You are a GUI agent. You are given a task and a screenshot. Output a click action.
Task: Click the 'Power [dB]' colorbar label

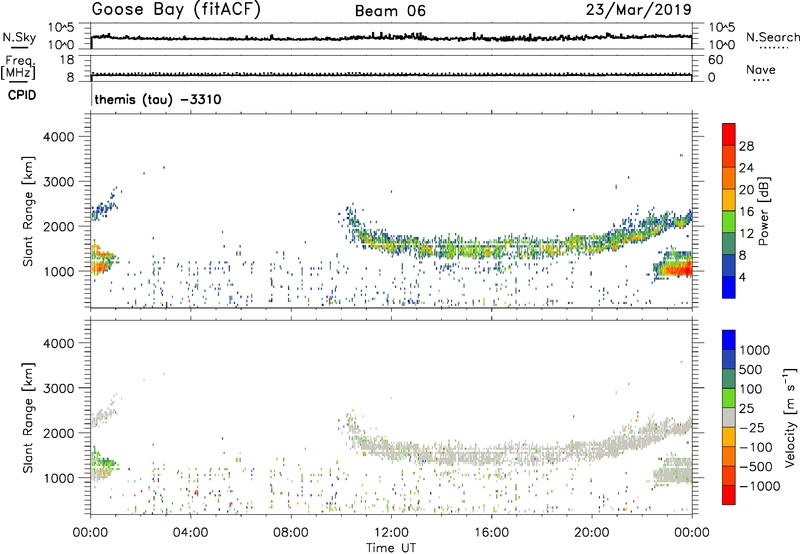pos(764,211)
